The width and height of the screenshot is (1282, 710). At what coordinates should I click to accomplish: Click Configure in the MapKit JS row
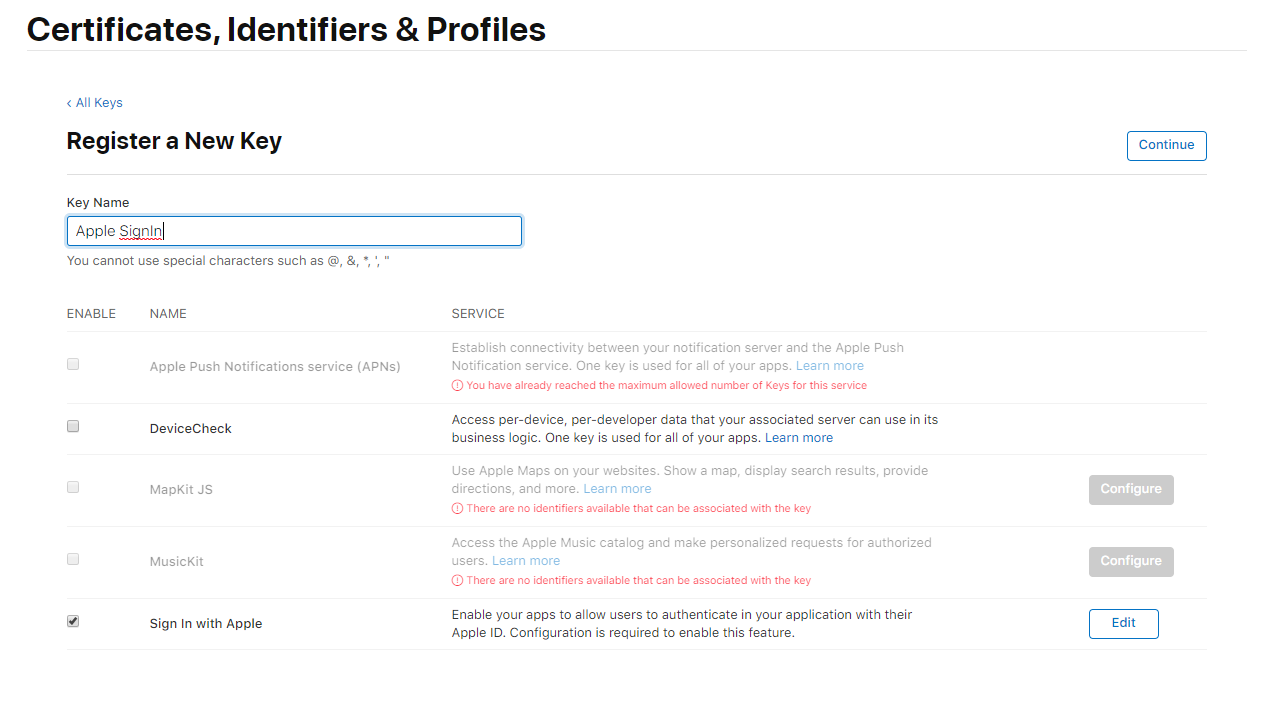(x=1131, y=489)
